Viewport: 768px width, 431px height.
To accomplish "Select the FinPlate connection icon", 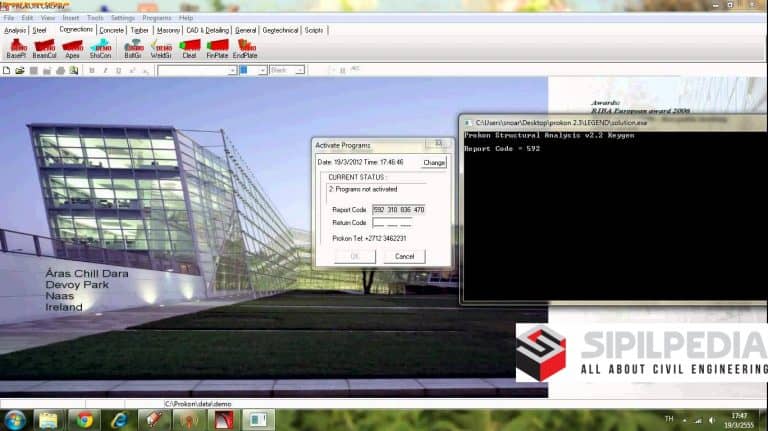I will [217, 48].
